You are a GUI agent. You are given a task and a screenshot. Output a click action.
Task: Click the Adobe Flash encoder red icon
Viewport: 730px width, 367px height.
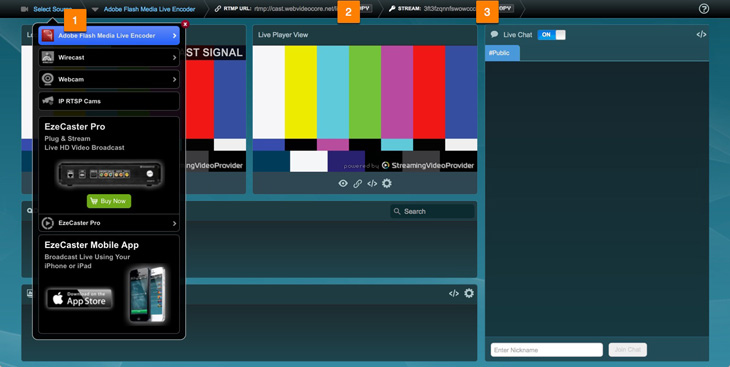pos(48,35)
